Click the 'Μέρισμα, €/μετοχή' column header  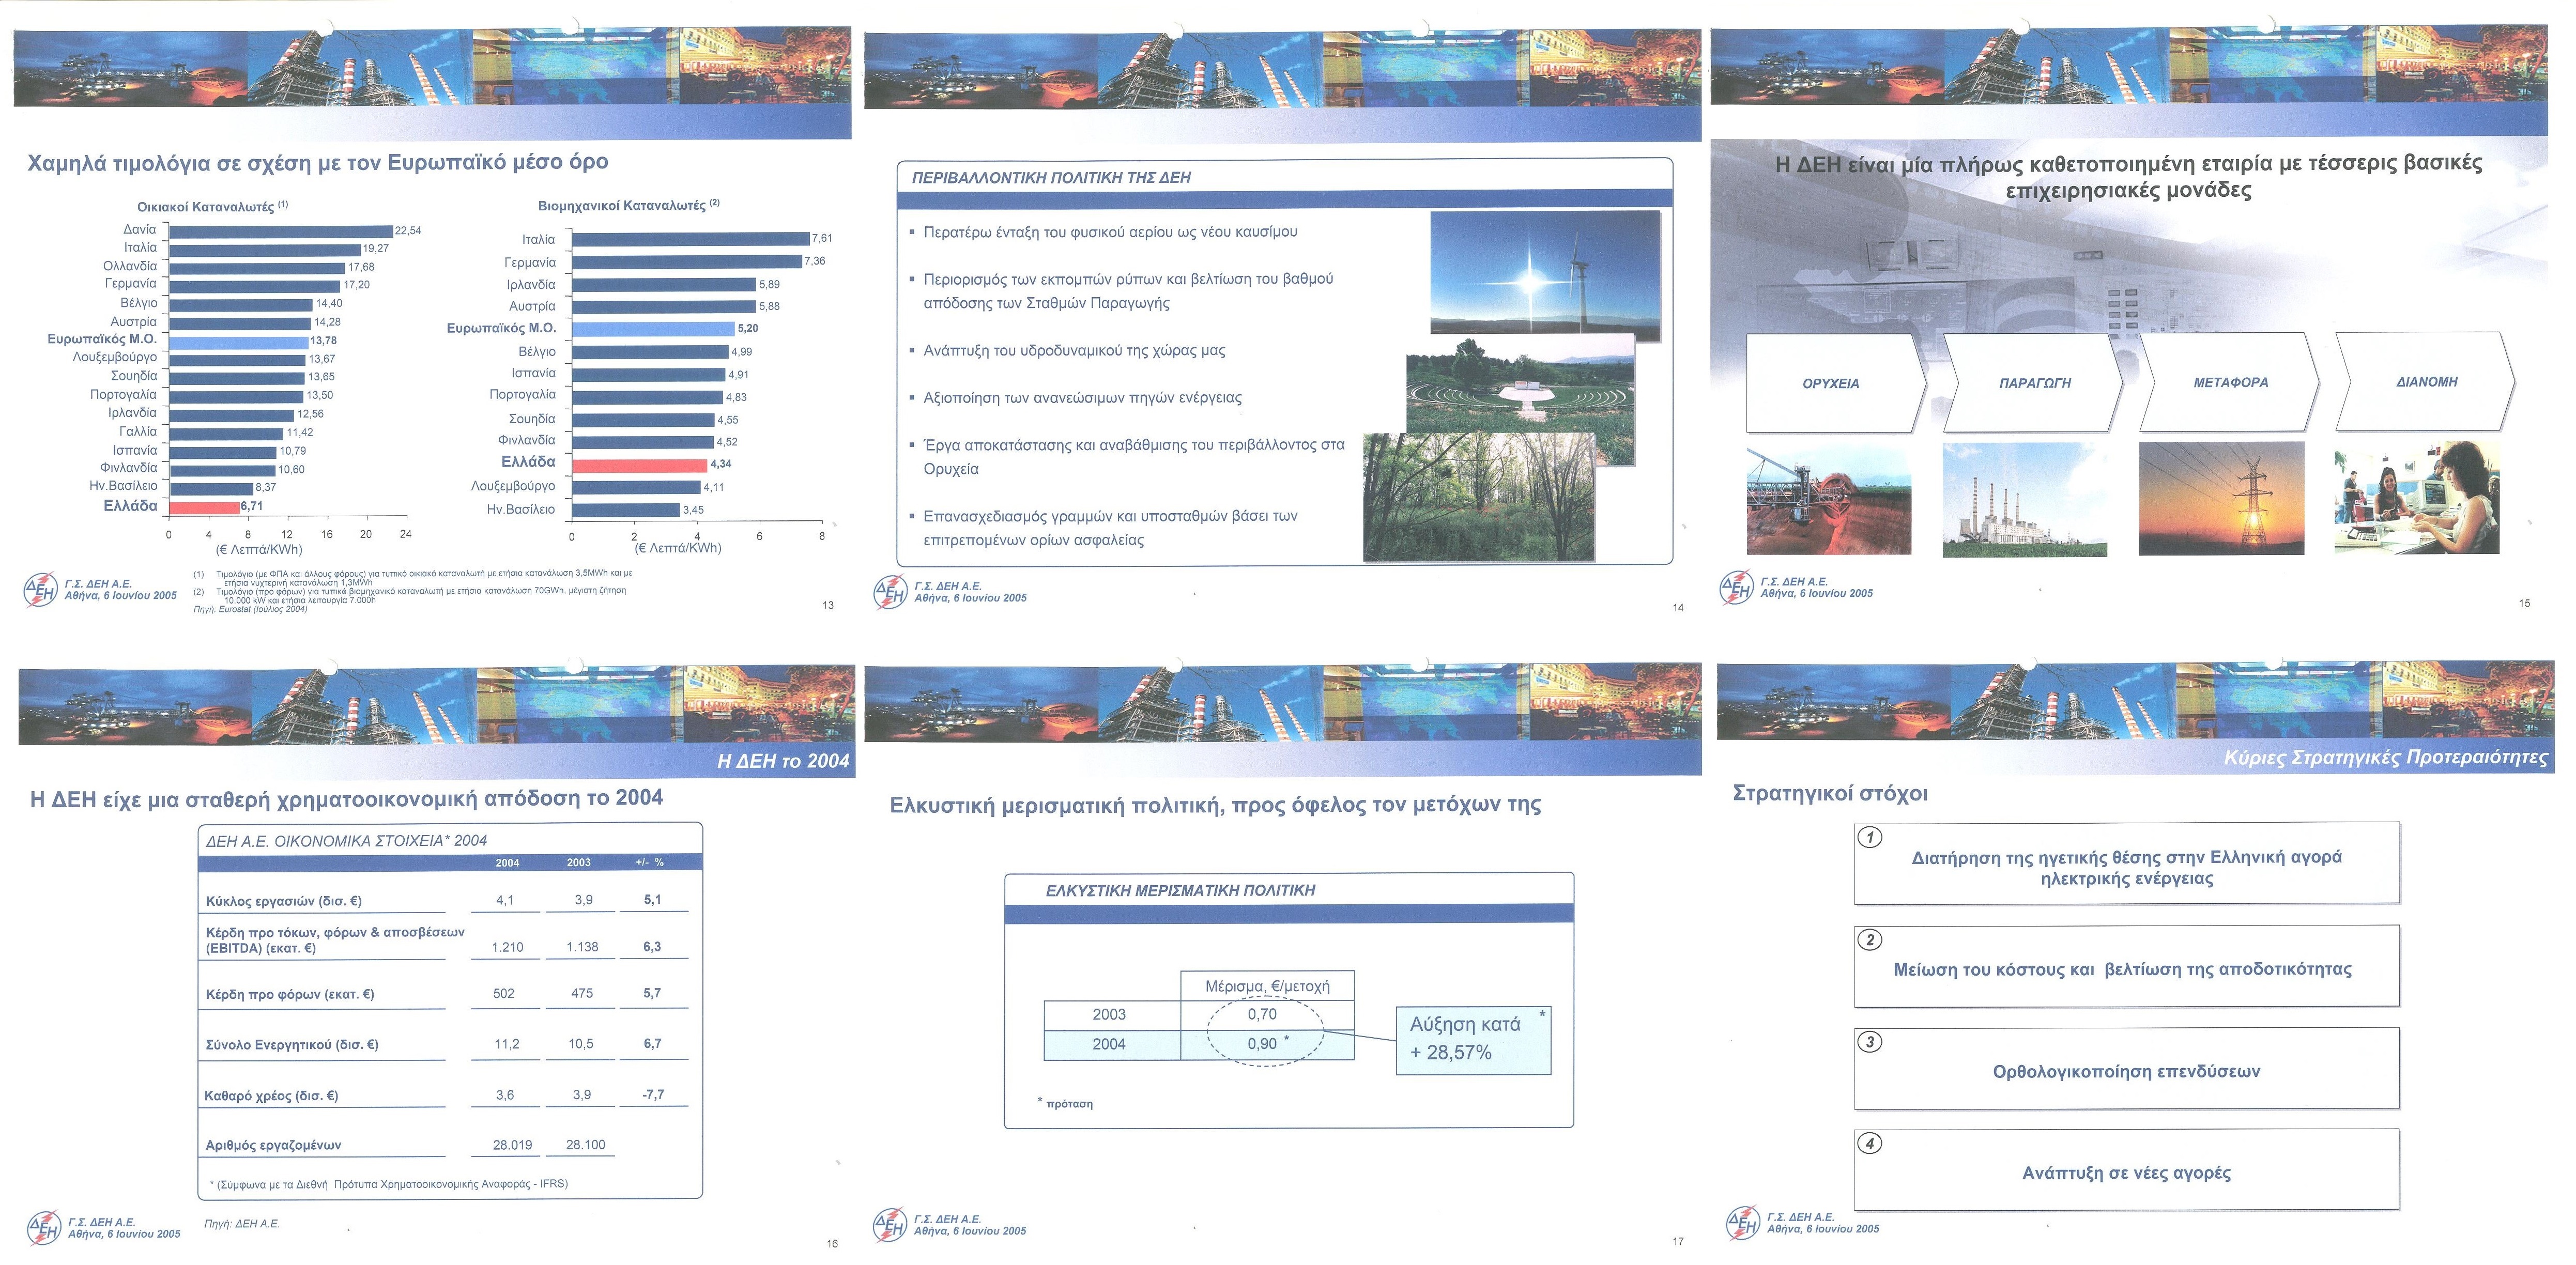pos(1267,986)
